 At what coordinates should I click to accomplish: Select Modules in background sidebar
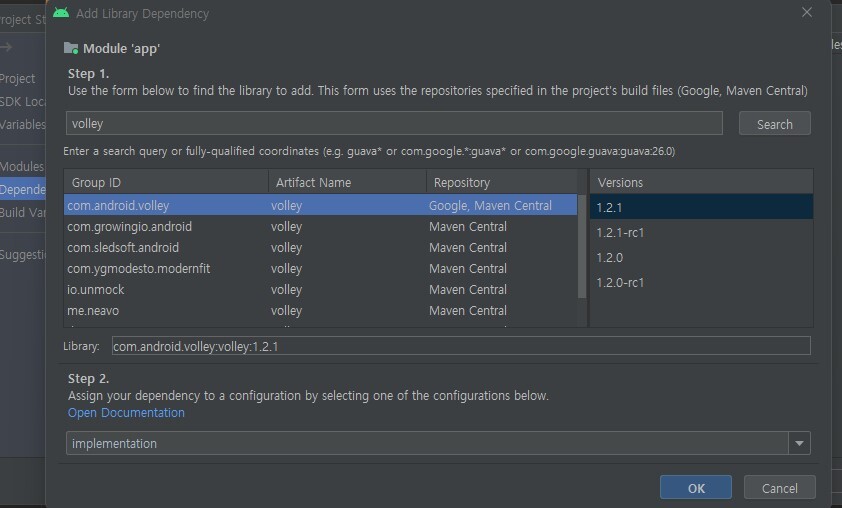22,166
